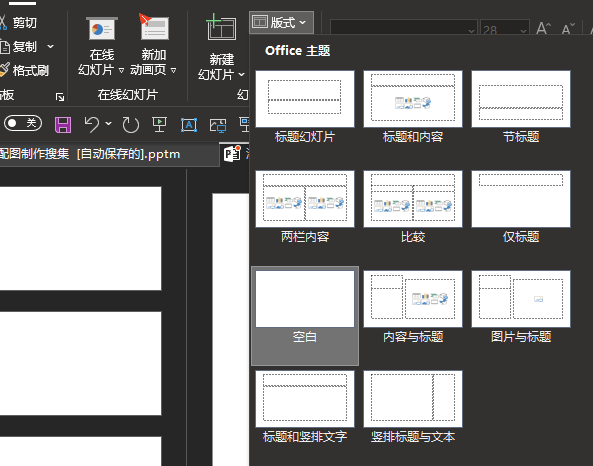
Task: Click the 剪切 cut button
Action: 19,23
